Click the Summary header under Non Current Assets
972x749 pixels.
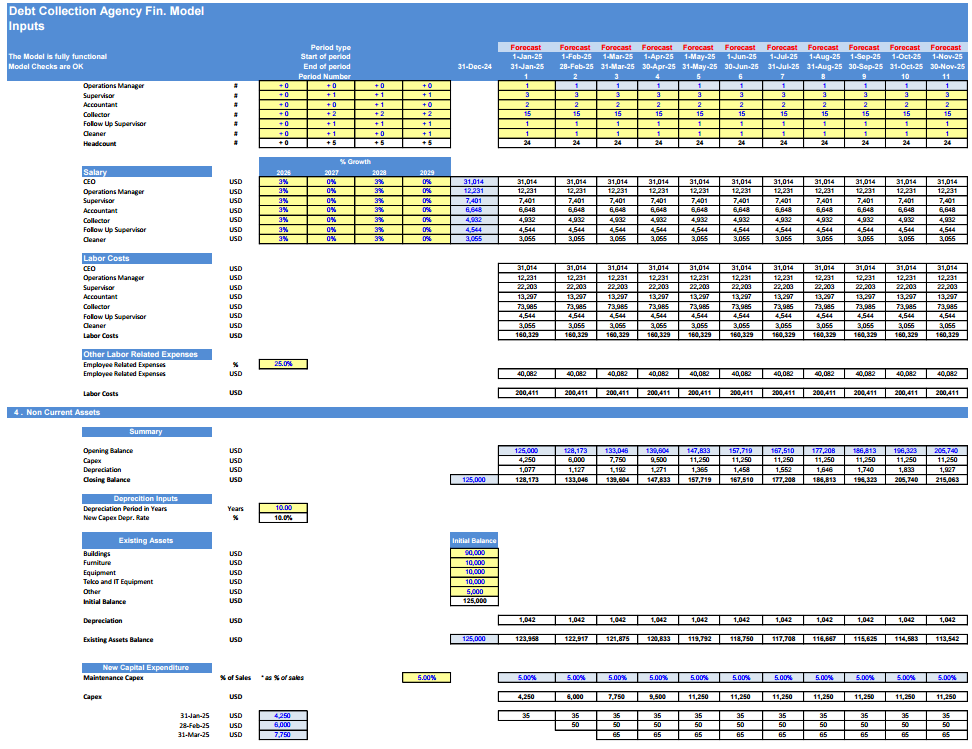(x=147, y=431)
